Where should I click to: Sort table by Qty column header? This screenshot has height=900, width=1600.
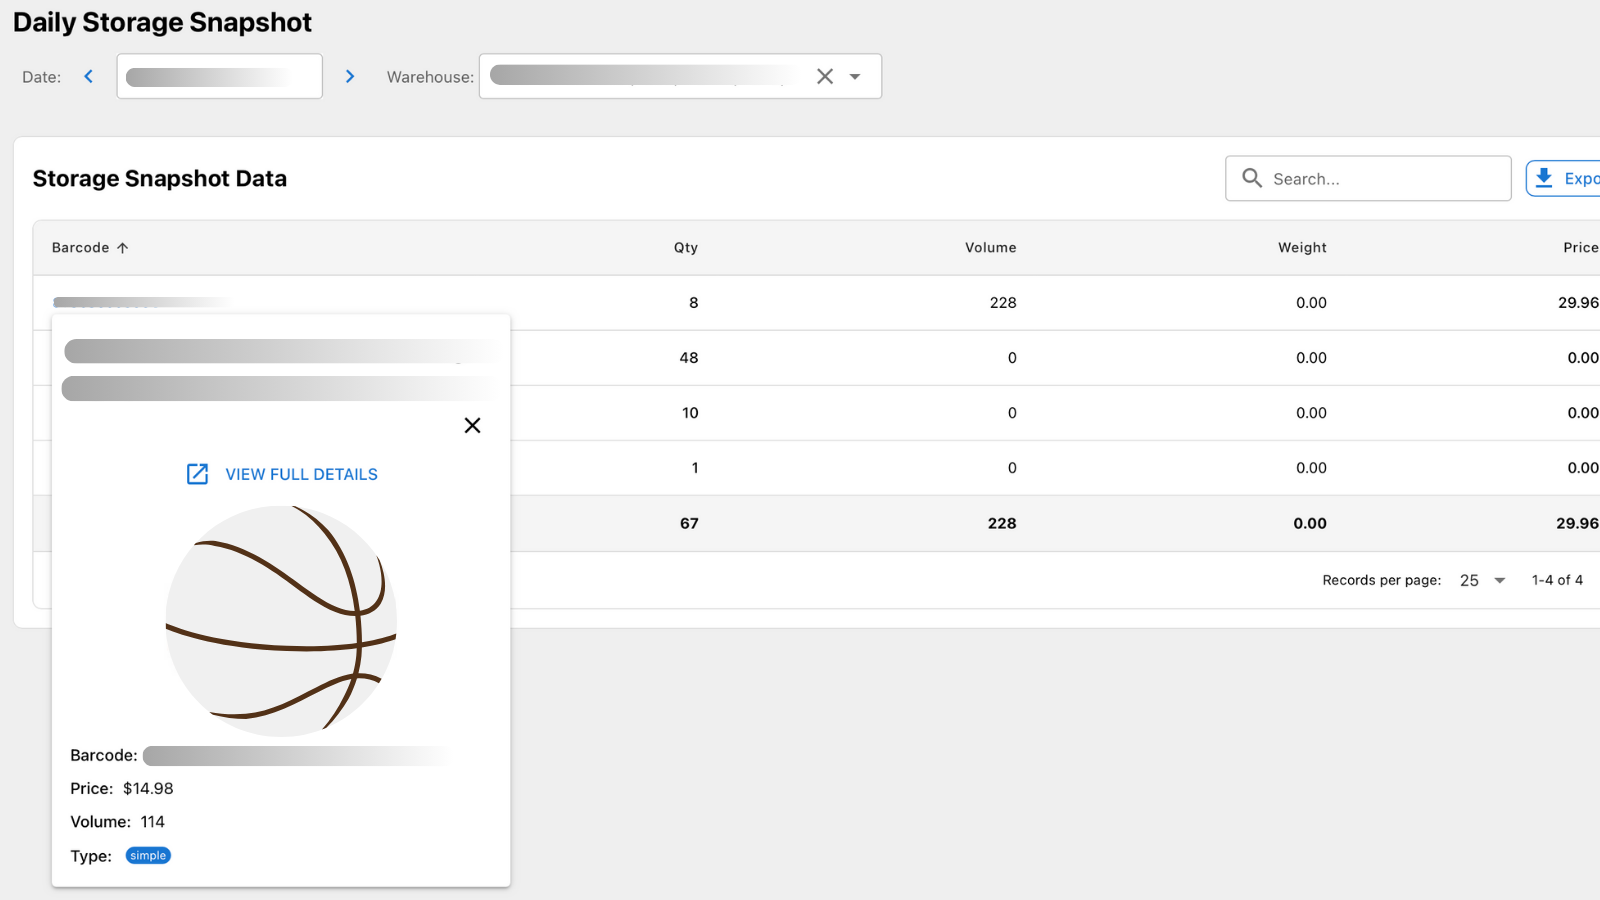[685, 248]
